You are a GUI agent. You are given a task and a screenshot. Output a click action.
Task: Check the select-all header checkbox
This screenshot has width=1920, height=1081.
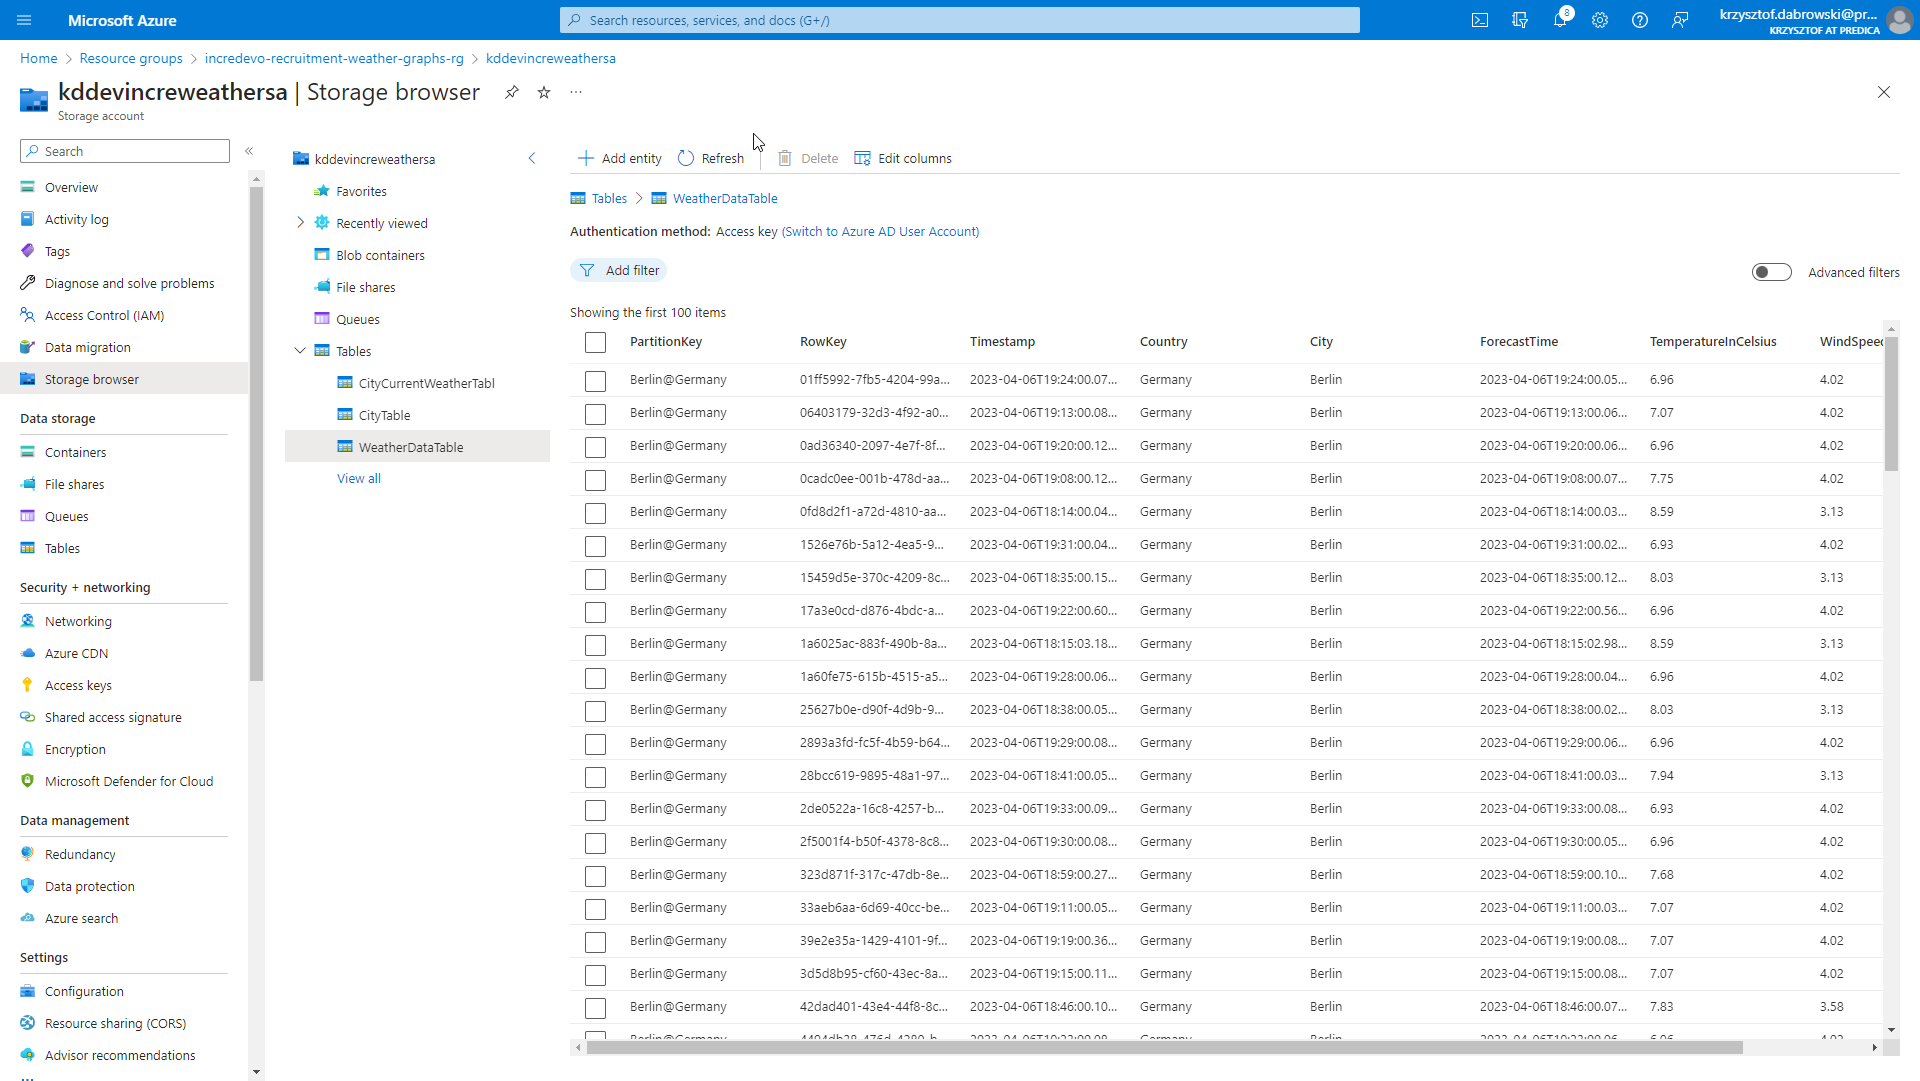click(x=595, y=342)
